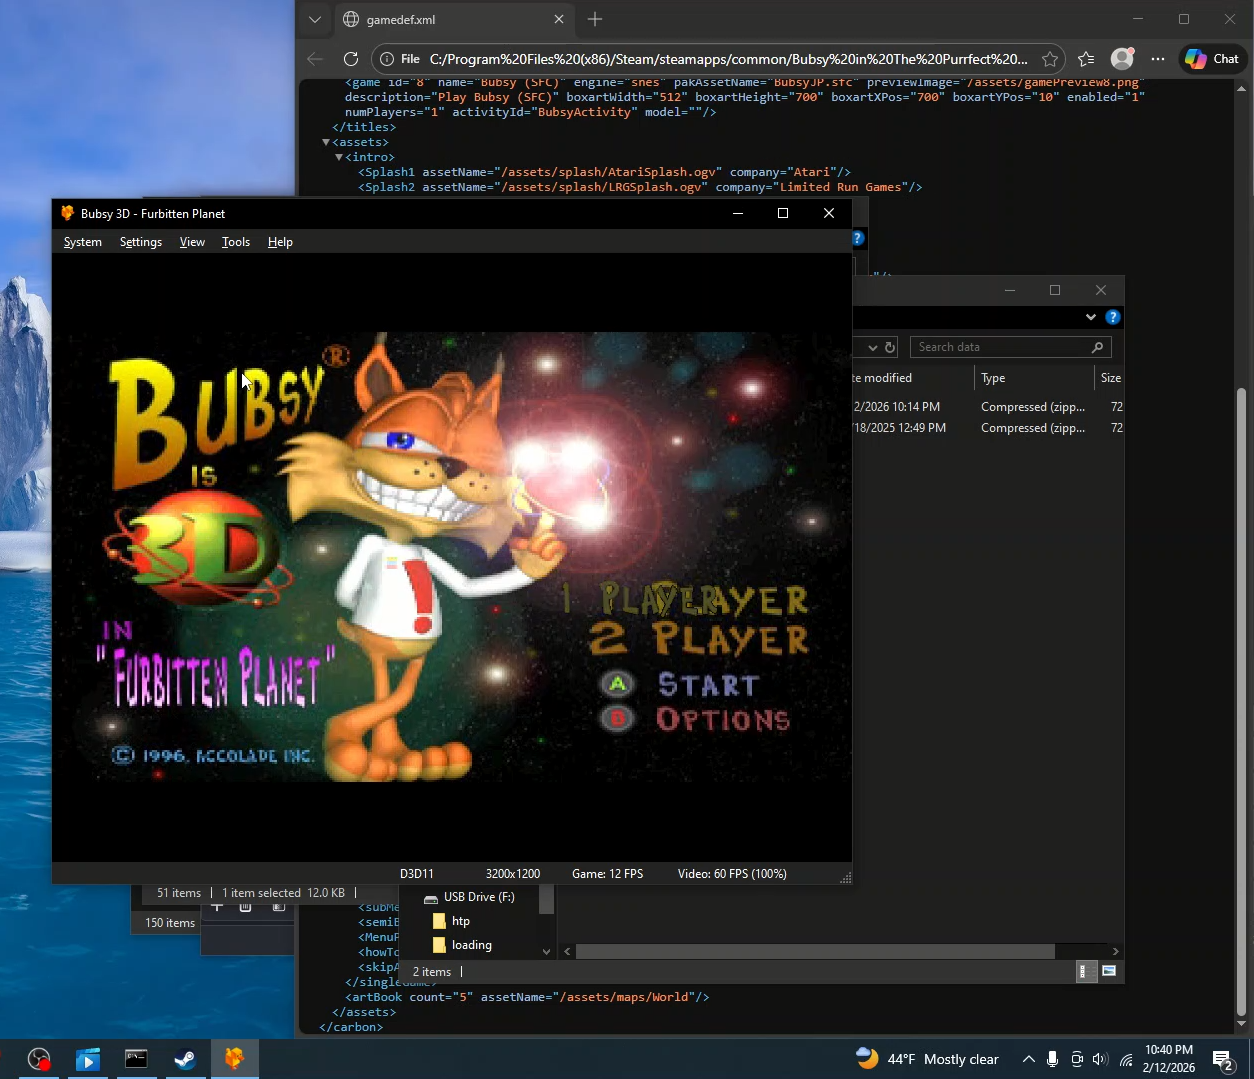Open the Tools menu in emulator
The image size is (1254, 1079).
(x=236, y=242)
